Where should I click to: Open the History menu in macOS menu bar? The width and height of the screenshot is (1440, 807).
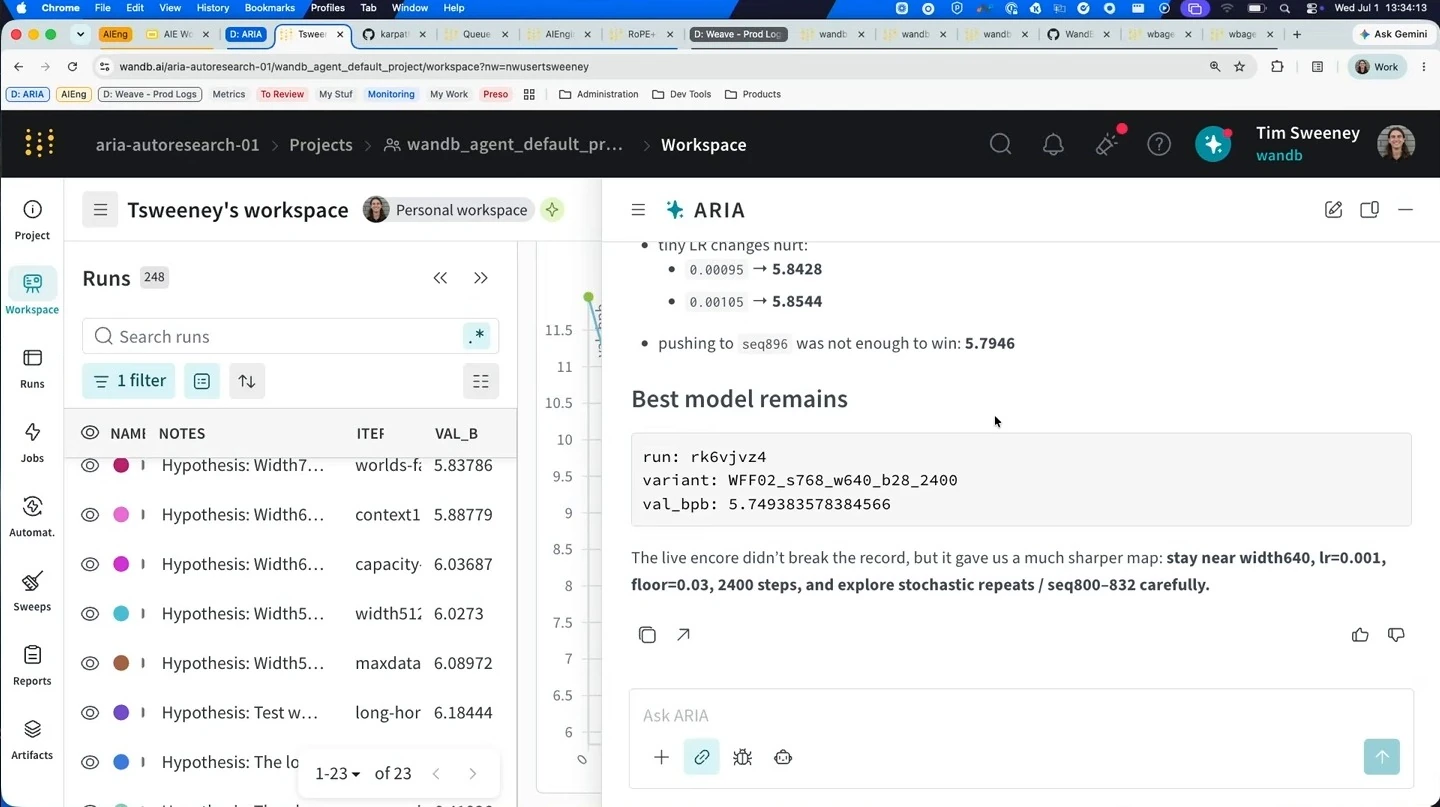[x=212, y=8]
